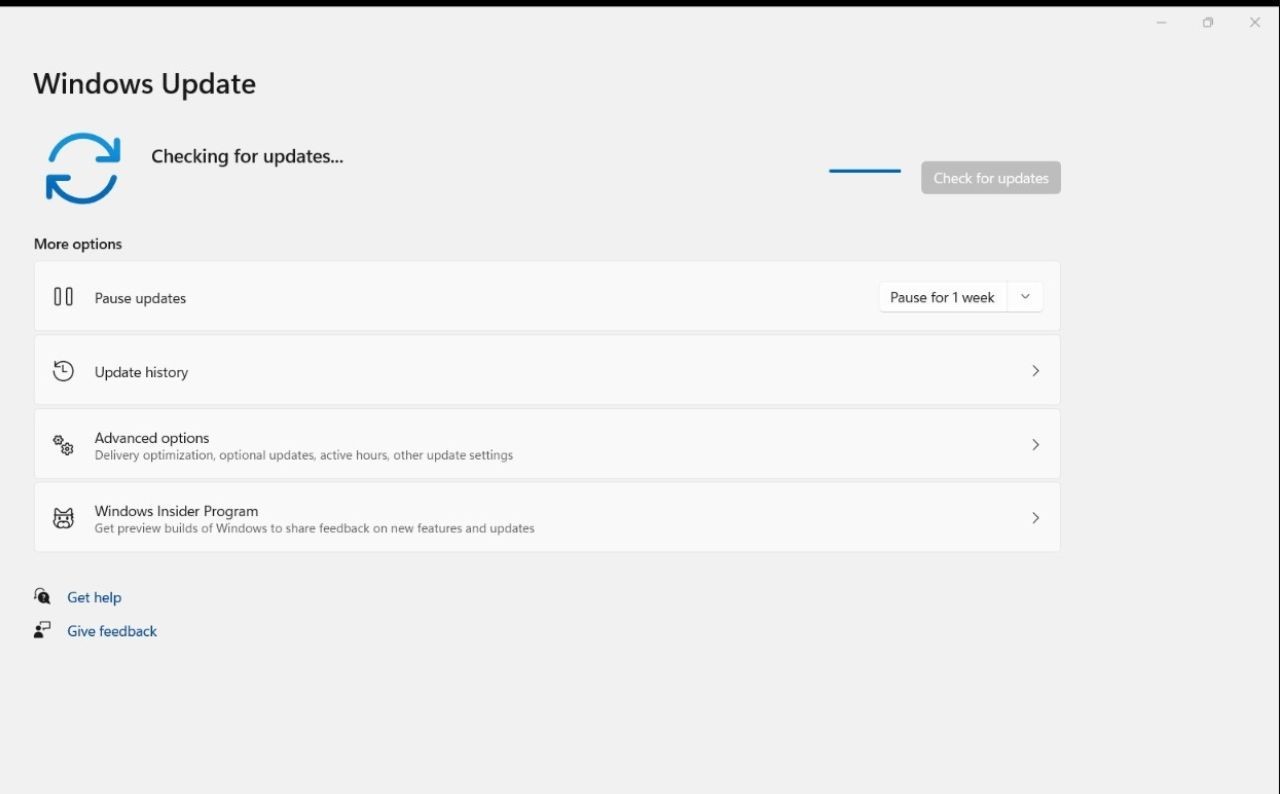The height and width of the screenshot is (794, 1280).
Task: Click the Windows Update page heading
Action: pos(145,84)
